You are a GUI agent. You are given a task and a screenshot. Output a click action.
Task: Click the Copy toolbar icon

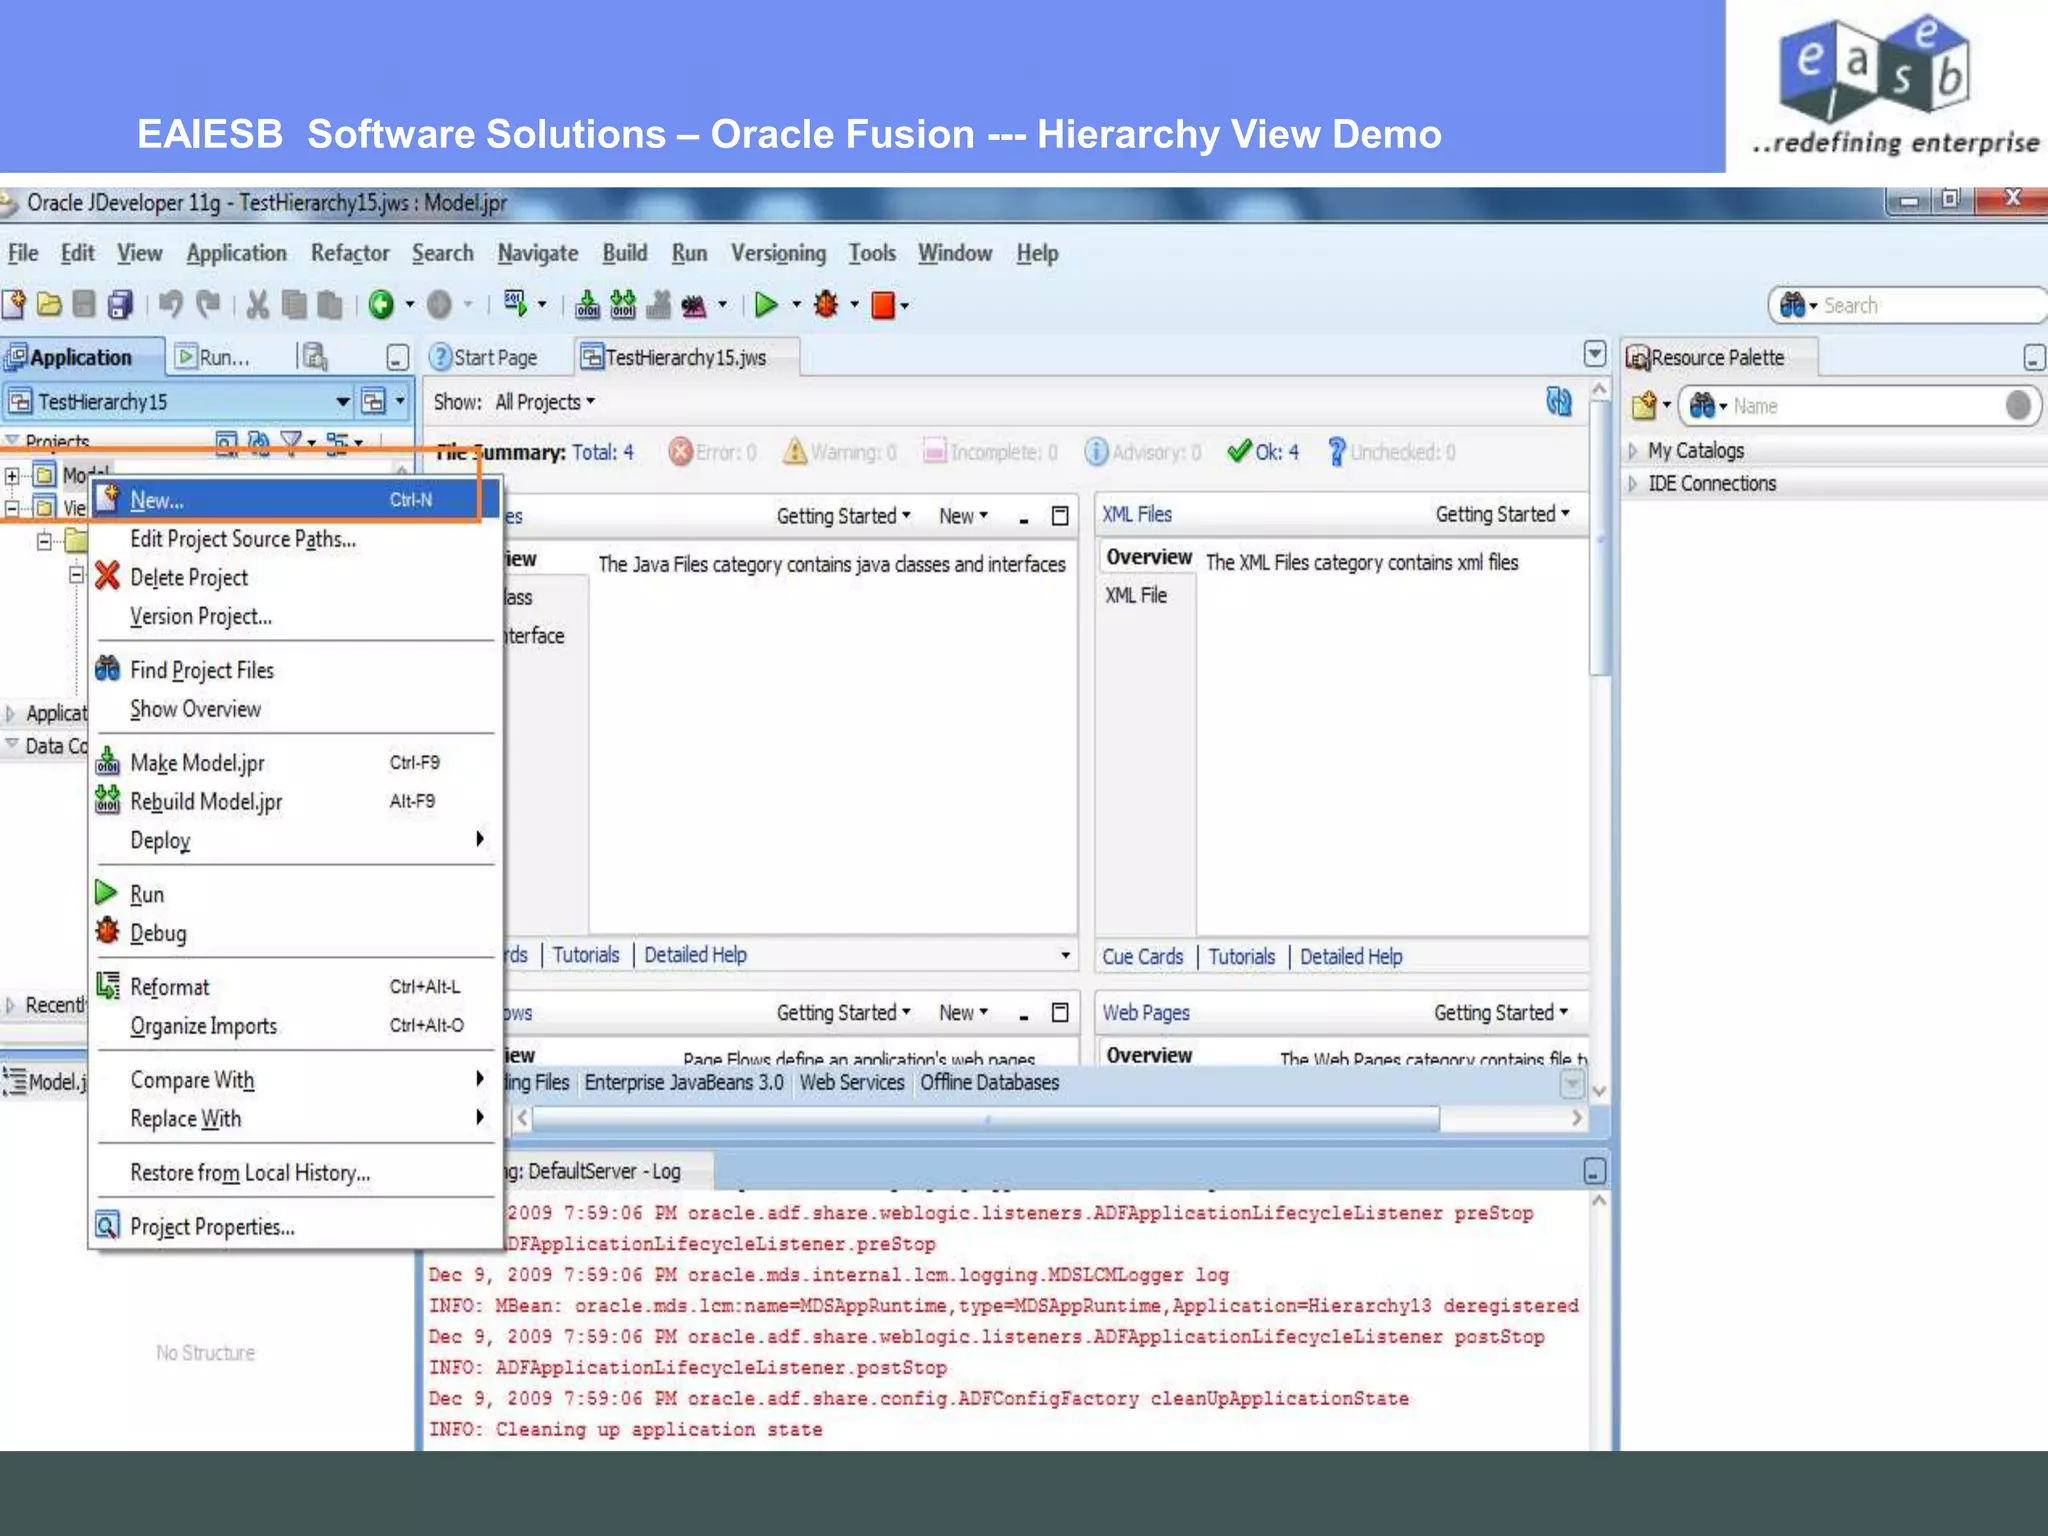[293, 304]
